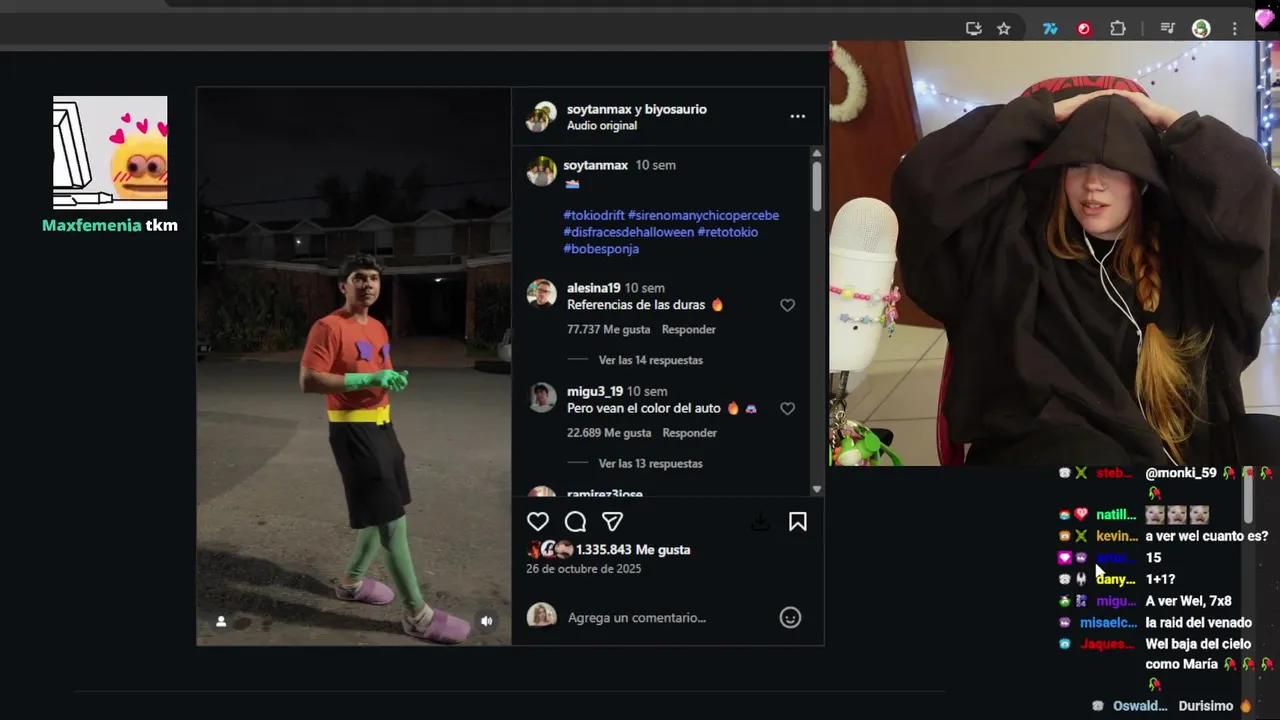Select chat message A ver Wel, 7x8
This screenshot has width=1280, height=720.
point(1188,601)
